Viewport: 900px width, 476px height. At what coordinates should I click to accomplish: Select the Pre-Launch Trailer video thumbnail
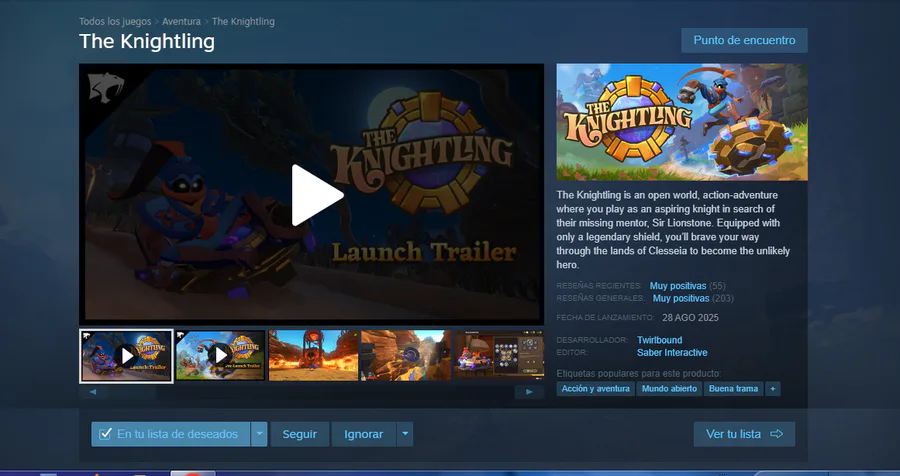[x=220, y=355]
